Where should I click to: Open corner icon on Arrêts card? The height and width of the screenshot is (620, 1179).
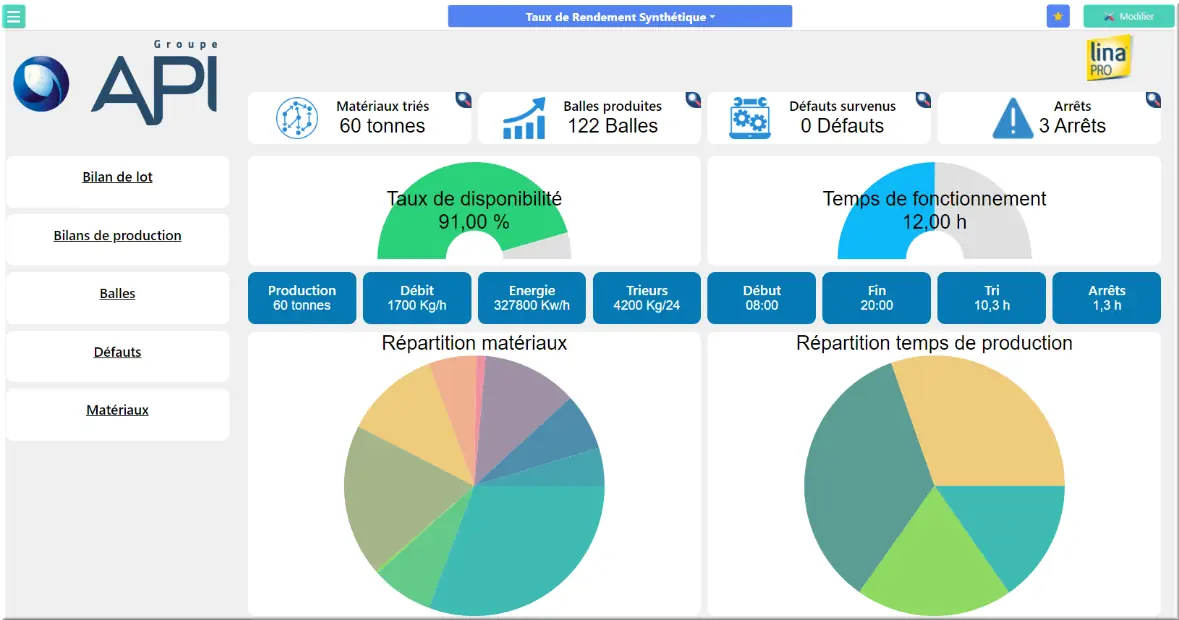coord(1153,99)
